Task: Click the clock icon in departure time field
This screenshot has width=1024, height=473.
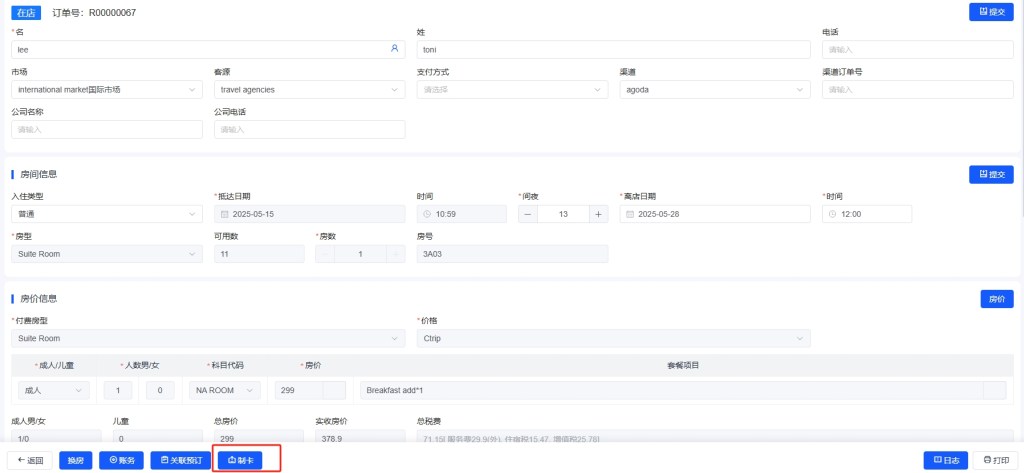Action: 832,214
